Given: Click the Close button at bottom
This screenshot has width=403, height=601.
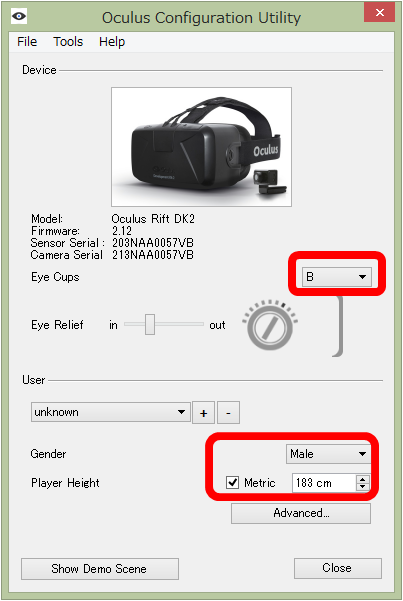Looking at the screenshot, I should coord(337,568).
